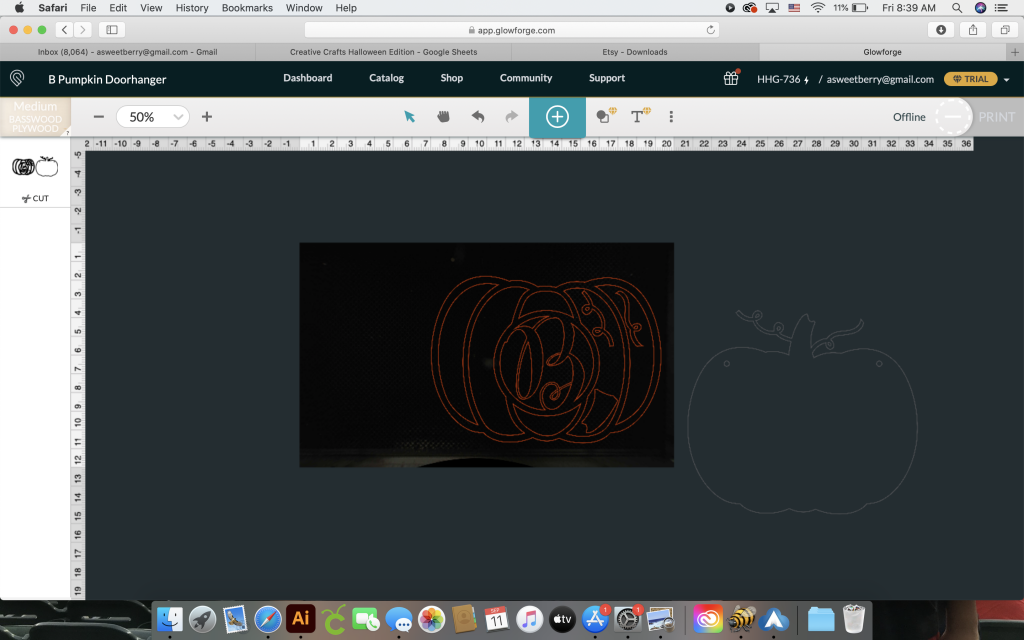Zoom out with the minus button
Screen dimensions: 1024x640
tap(99, 117)
